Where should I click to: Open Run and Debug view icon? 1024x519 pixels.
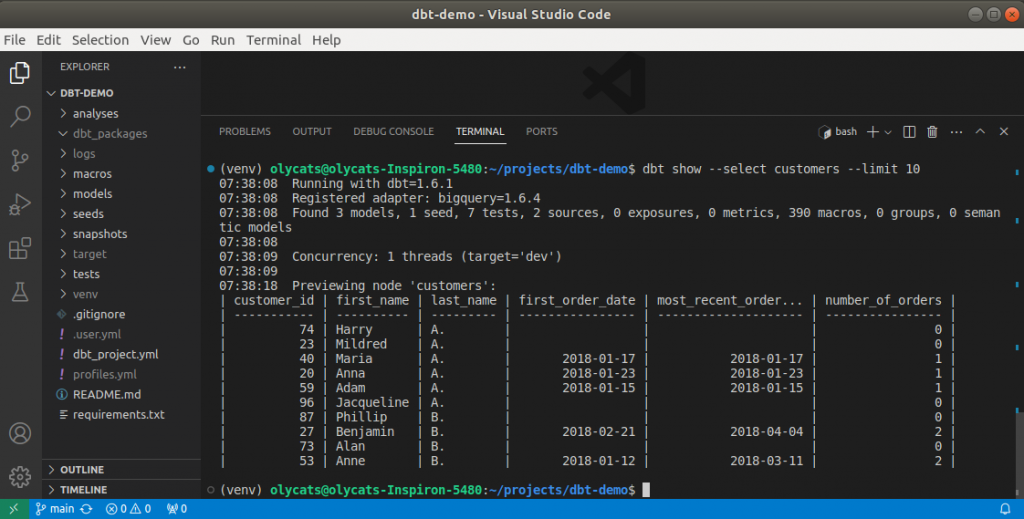(x=20, y=204)
